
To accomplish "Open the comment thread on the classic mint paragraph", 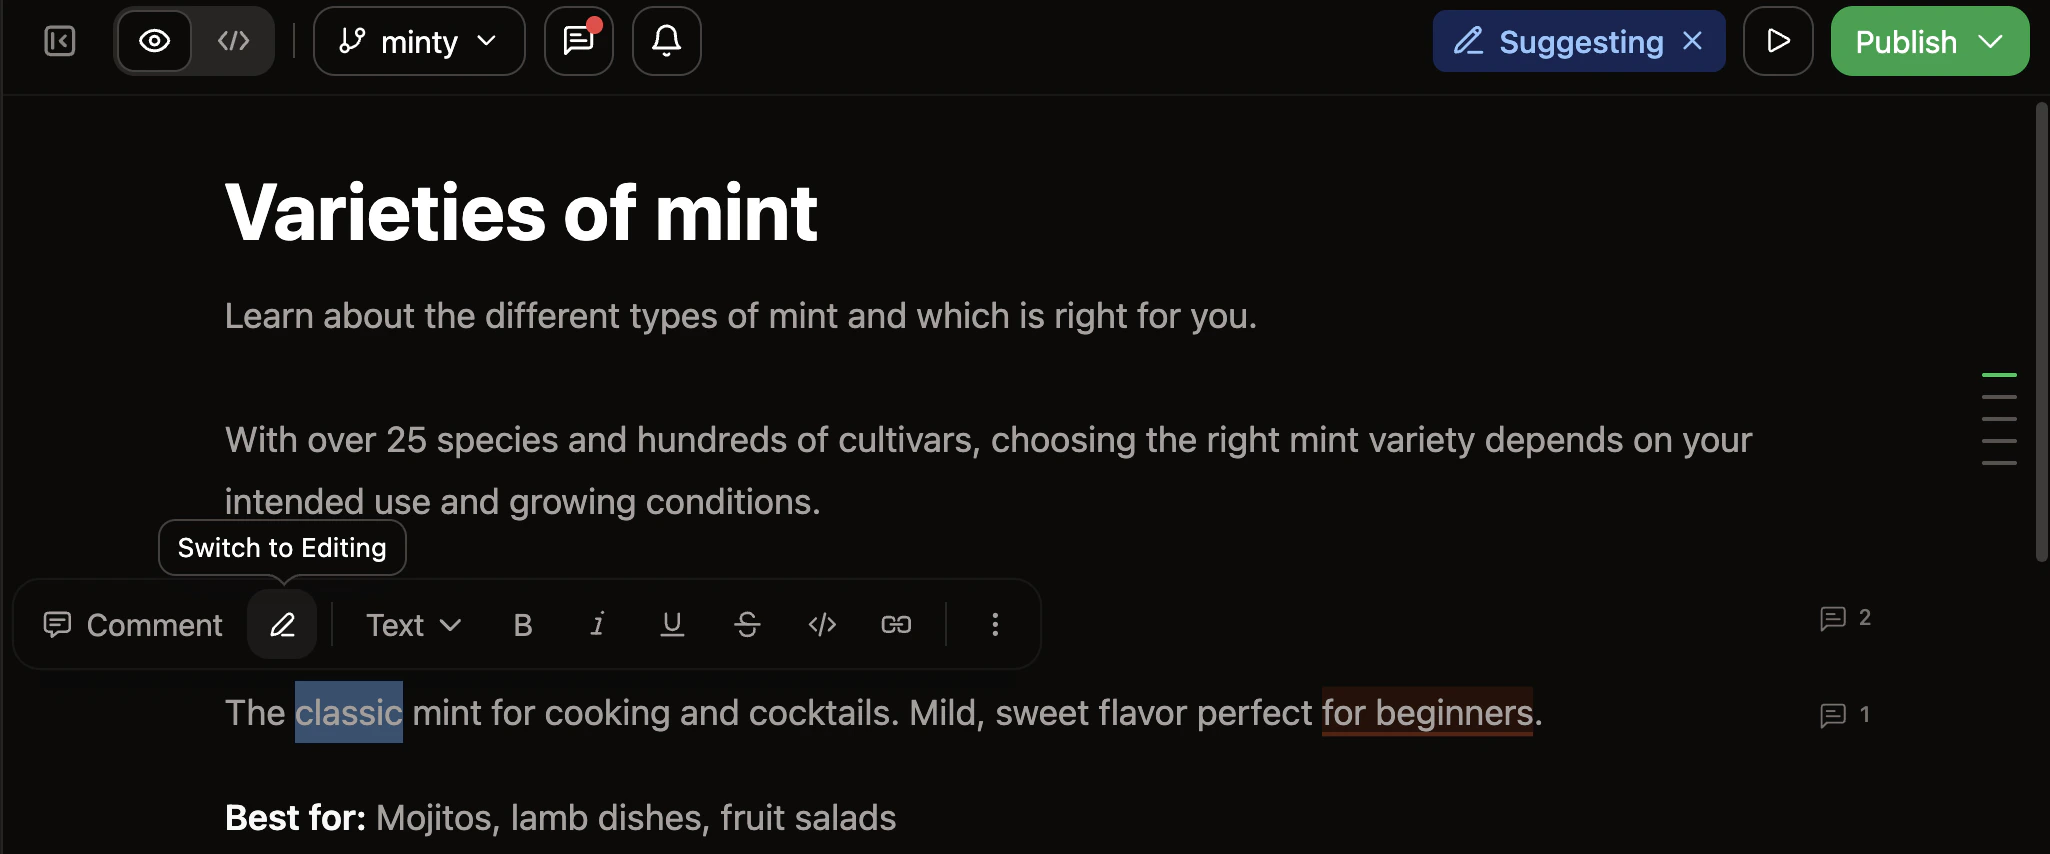I will click(1845, 714).
